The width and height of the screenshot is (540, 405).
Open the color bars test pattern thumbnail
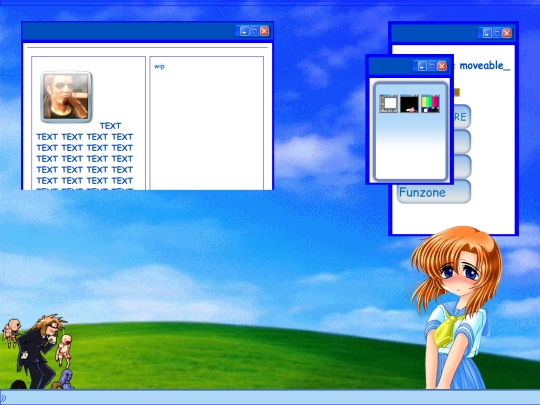pos(430,104)
